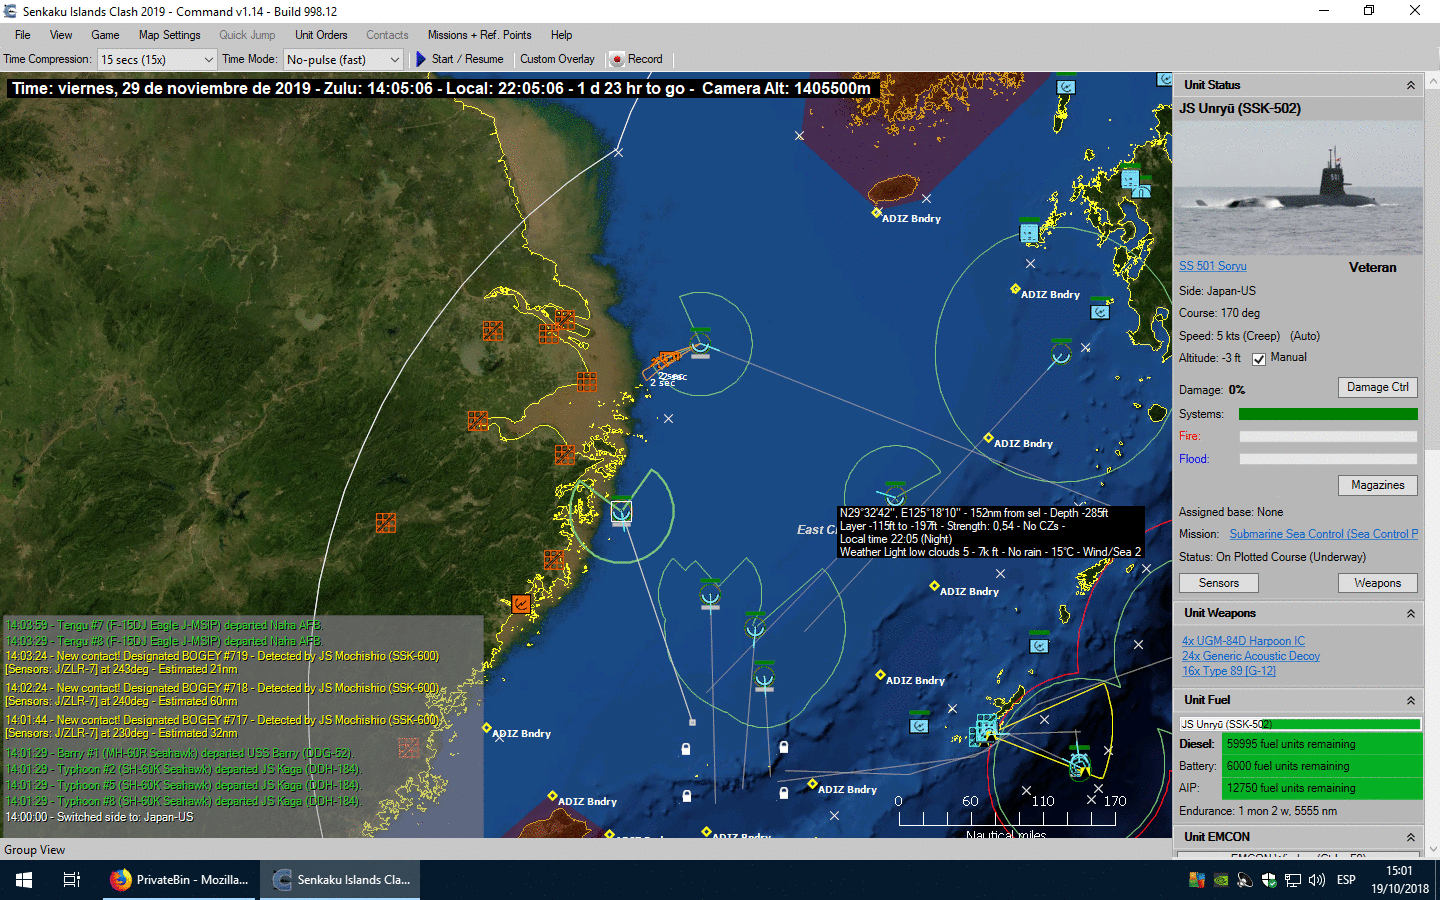Click the solid orange radar facility marker on coast
The width and height of the screenshot is (1440, 900).
(520, 603)
